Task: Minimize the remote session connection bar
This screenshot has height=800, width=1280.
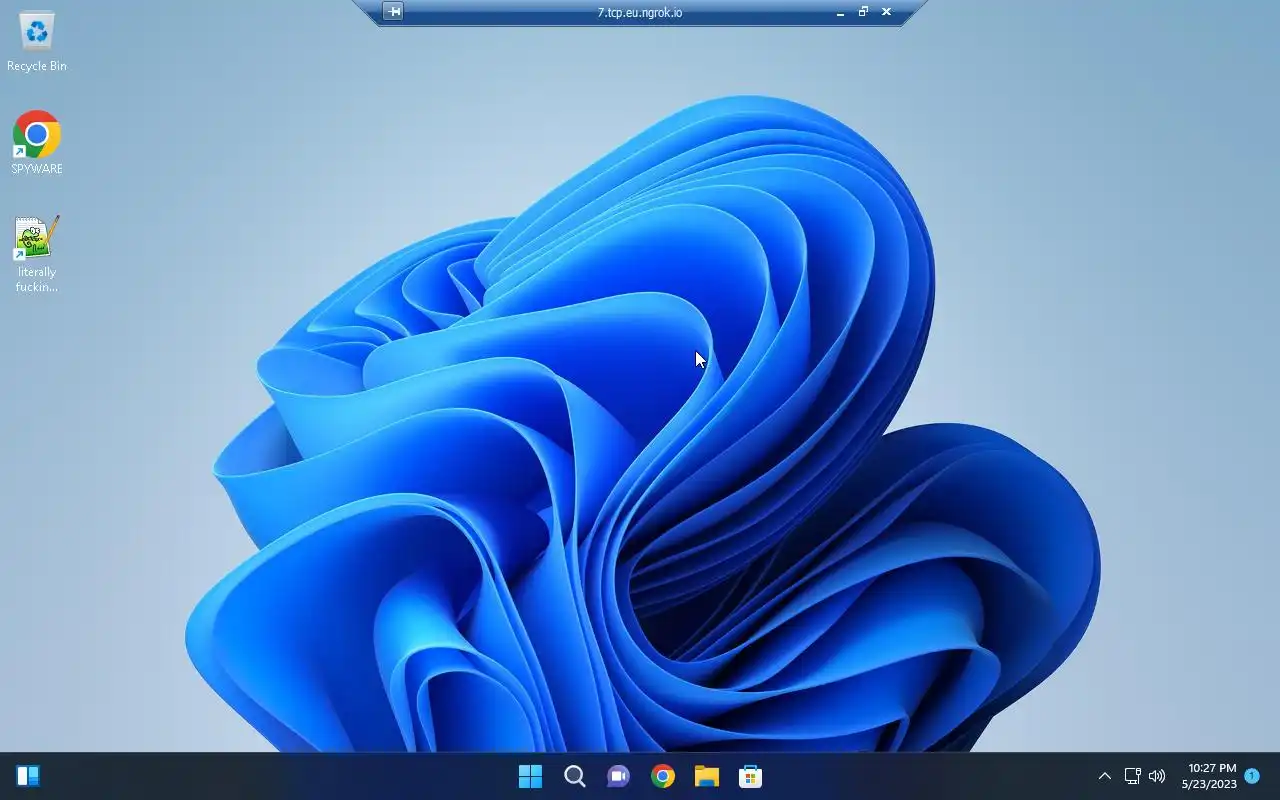Action: tap(840, 12)
